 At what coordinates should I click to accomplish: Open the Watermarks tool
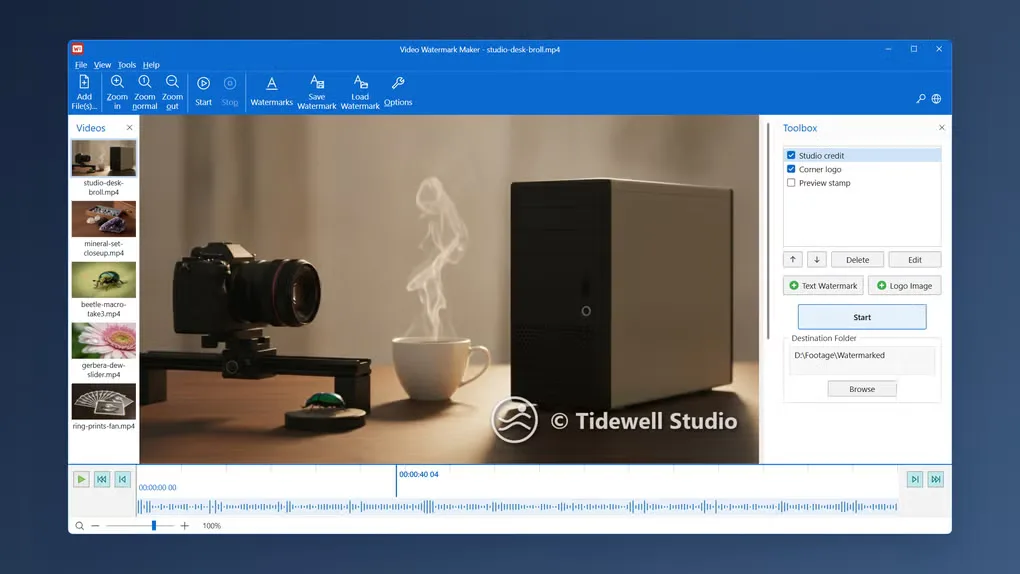click(271, 92)
